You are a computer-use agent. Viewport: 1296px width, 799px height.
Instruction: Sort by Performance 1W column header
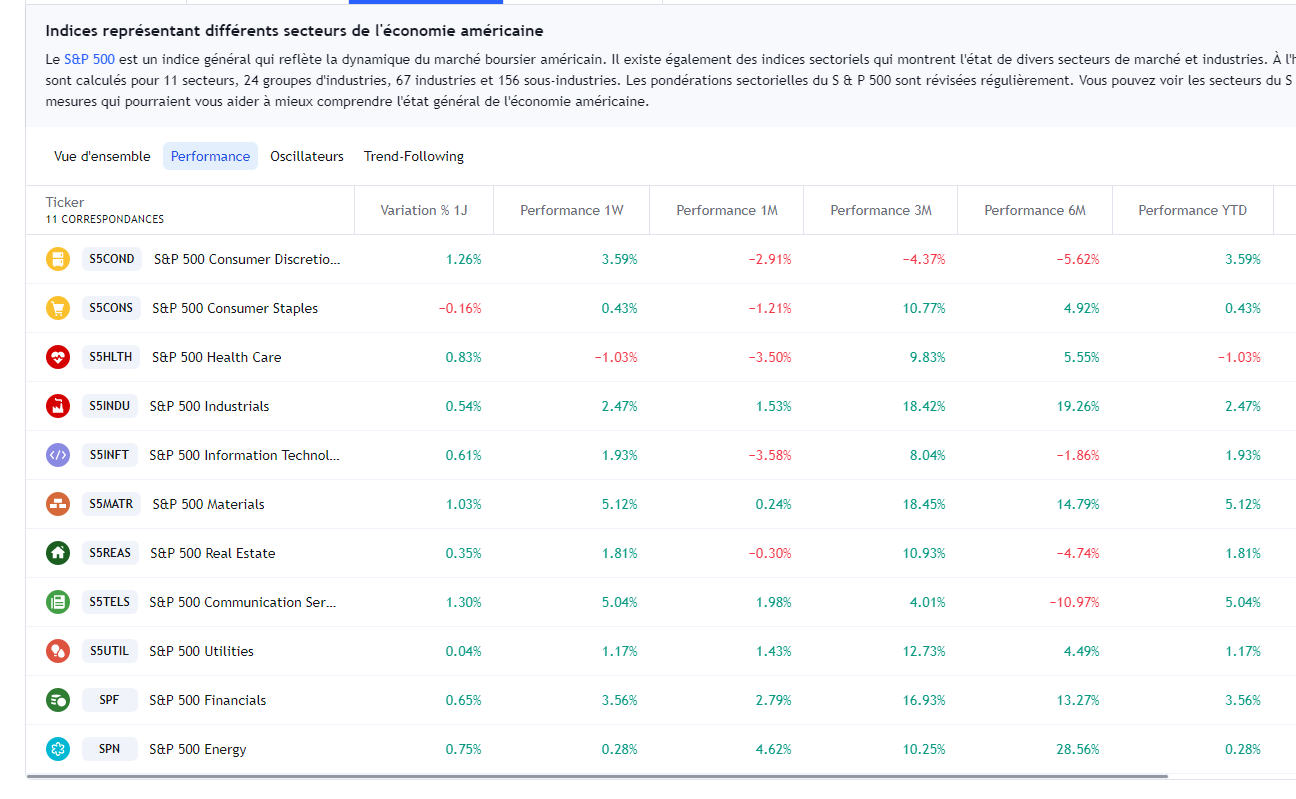(x=571, y=211)
